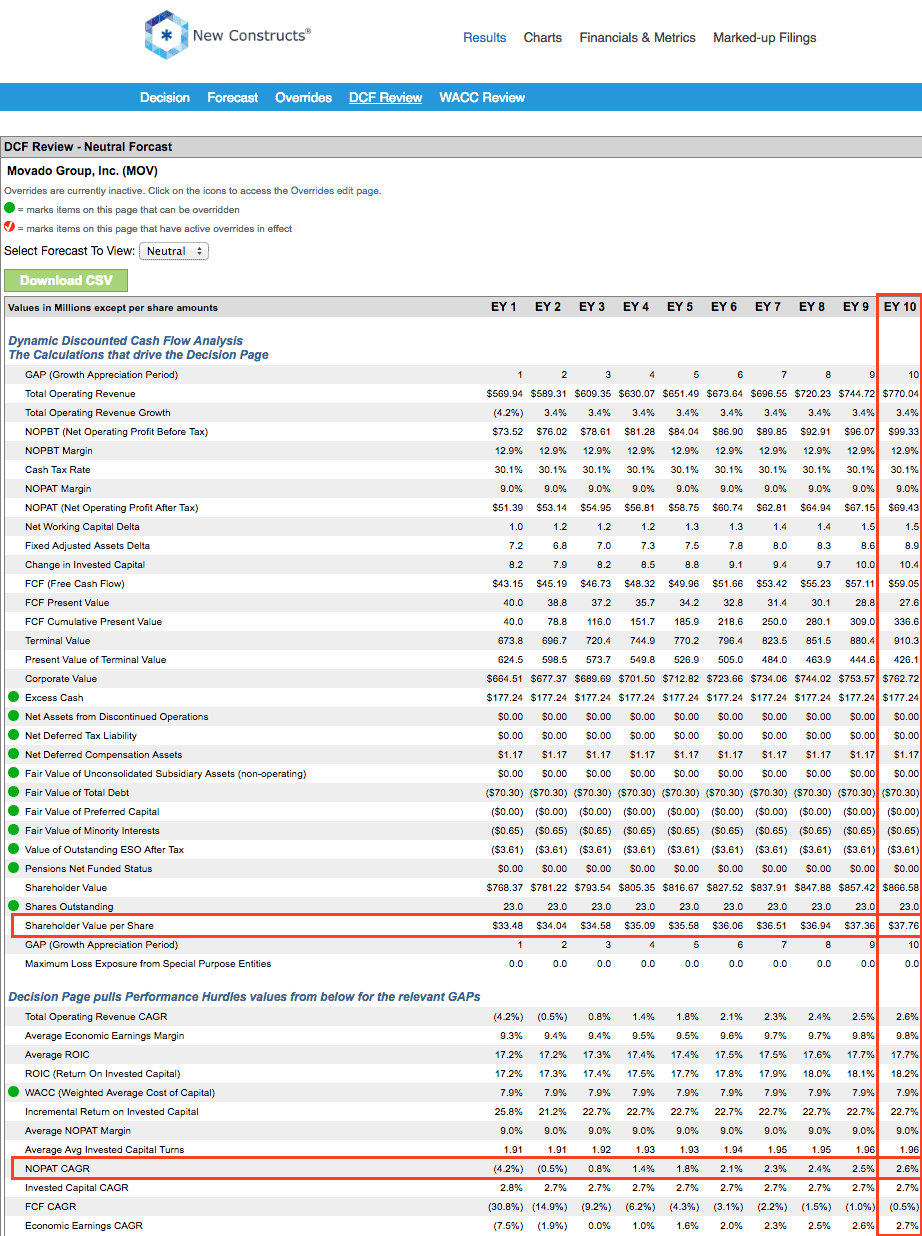Click the $866.58 shareholder value cell

point(901,887)
